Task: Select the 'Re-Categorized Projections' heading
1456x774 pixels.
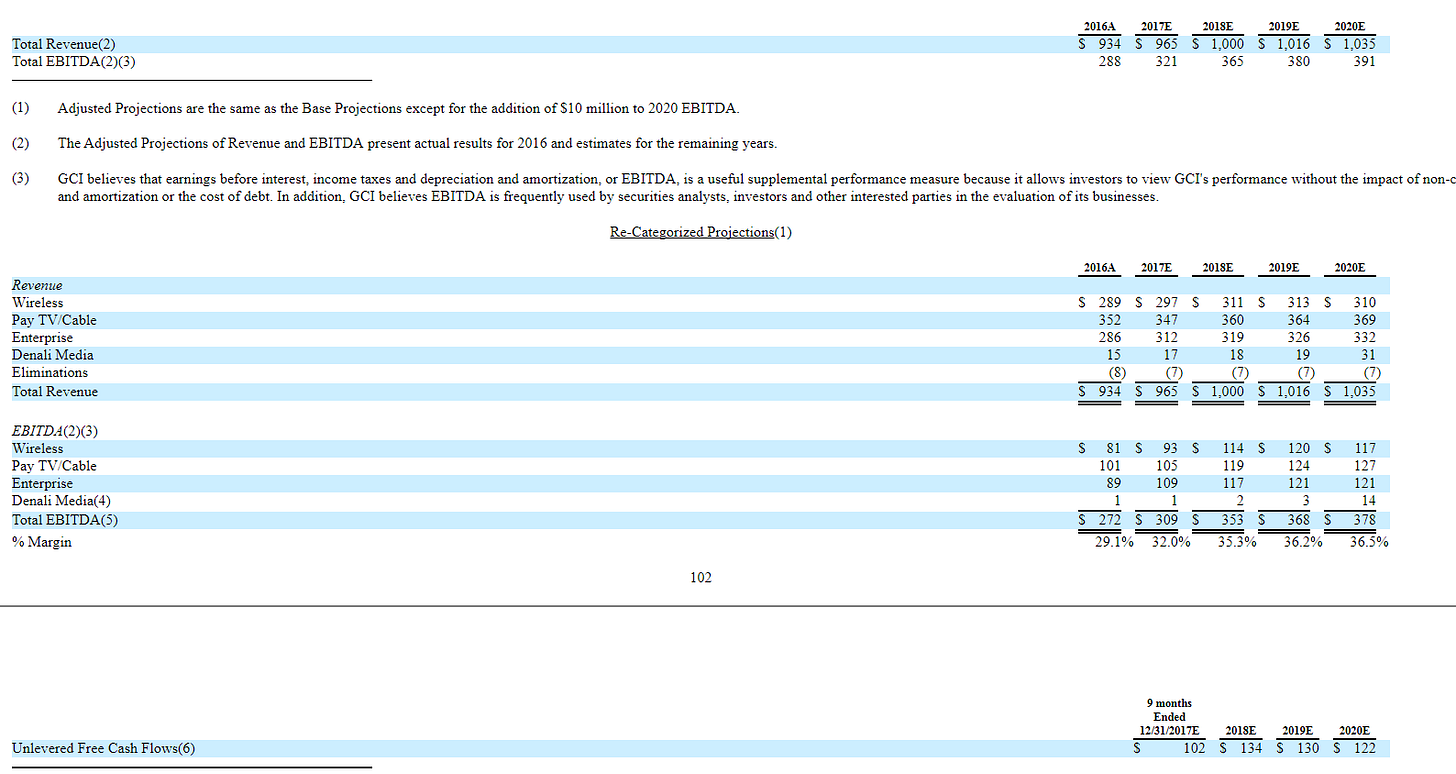Action: click(x=692, y=232)
